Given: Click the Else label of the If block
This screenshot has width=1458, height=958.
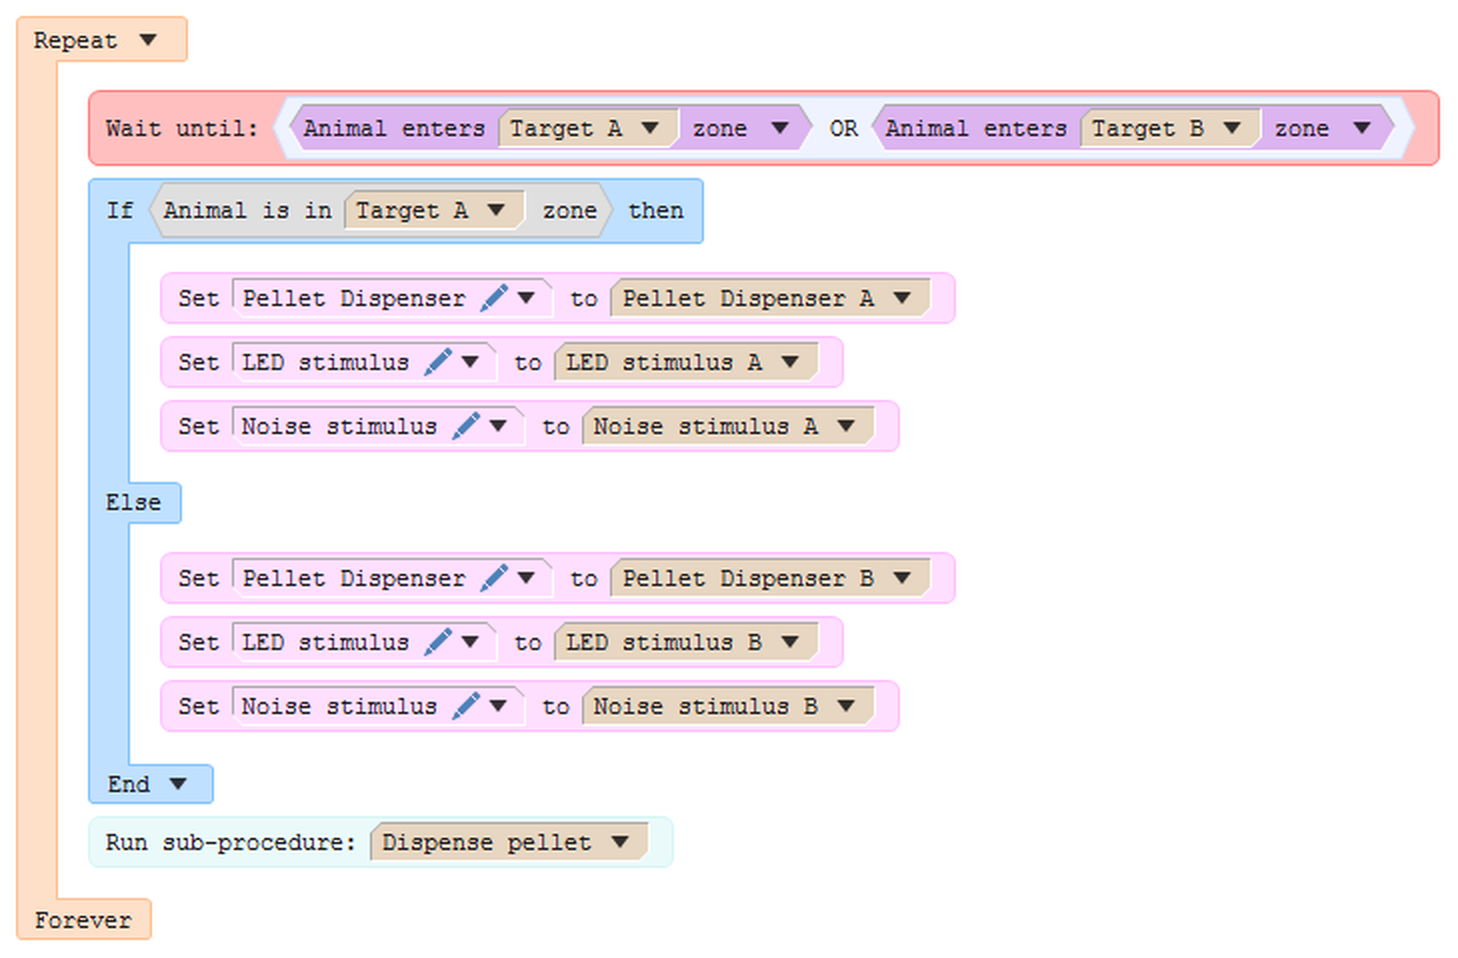Looking at the screenshot, I should tap(133, 502).
